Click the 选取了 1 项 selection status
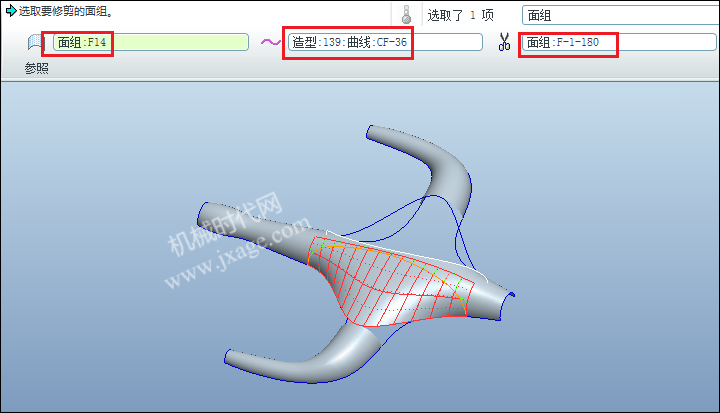Screen dimensions: 720x413 pos(461,16)
